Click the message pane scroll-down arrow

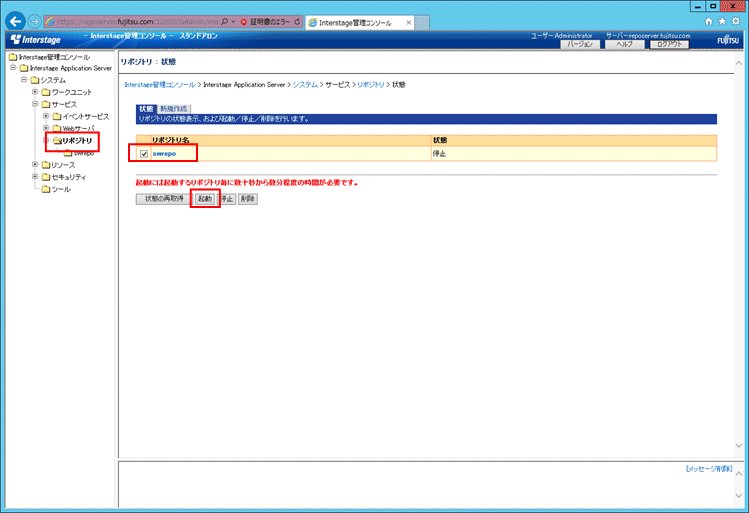(x=738, y=496)
